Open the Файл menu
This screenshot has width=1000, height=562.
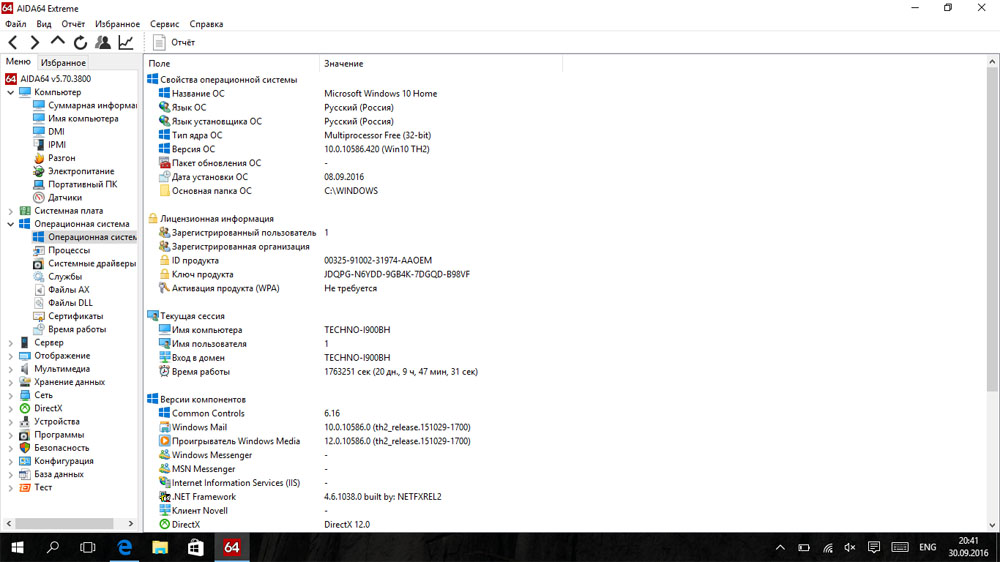[x=16, y=24]
